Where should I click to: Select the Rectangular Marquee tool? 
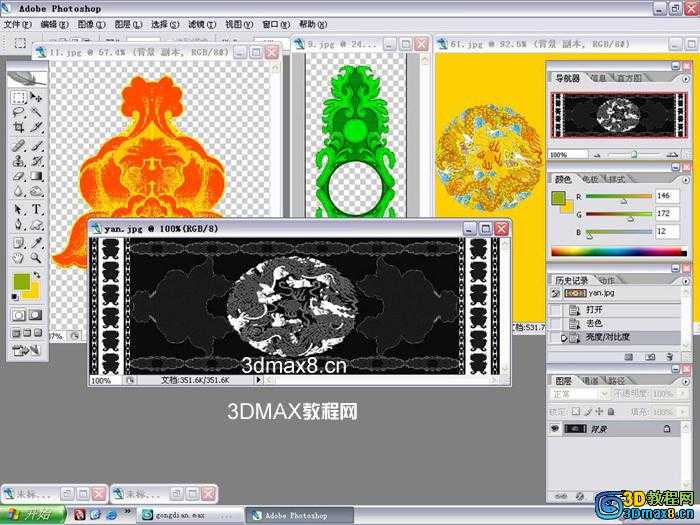[18, 97]
